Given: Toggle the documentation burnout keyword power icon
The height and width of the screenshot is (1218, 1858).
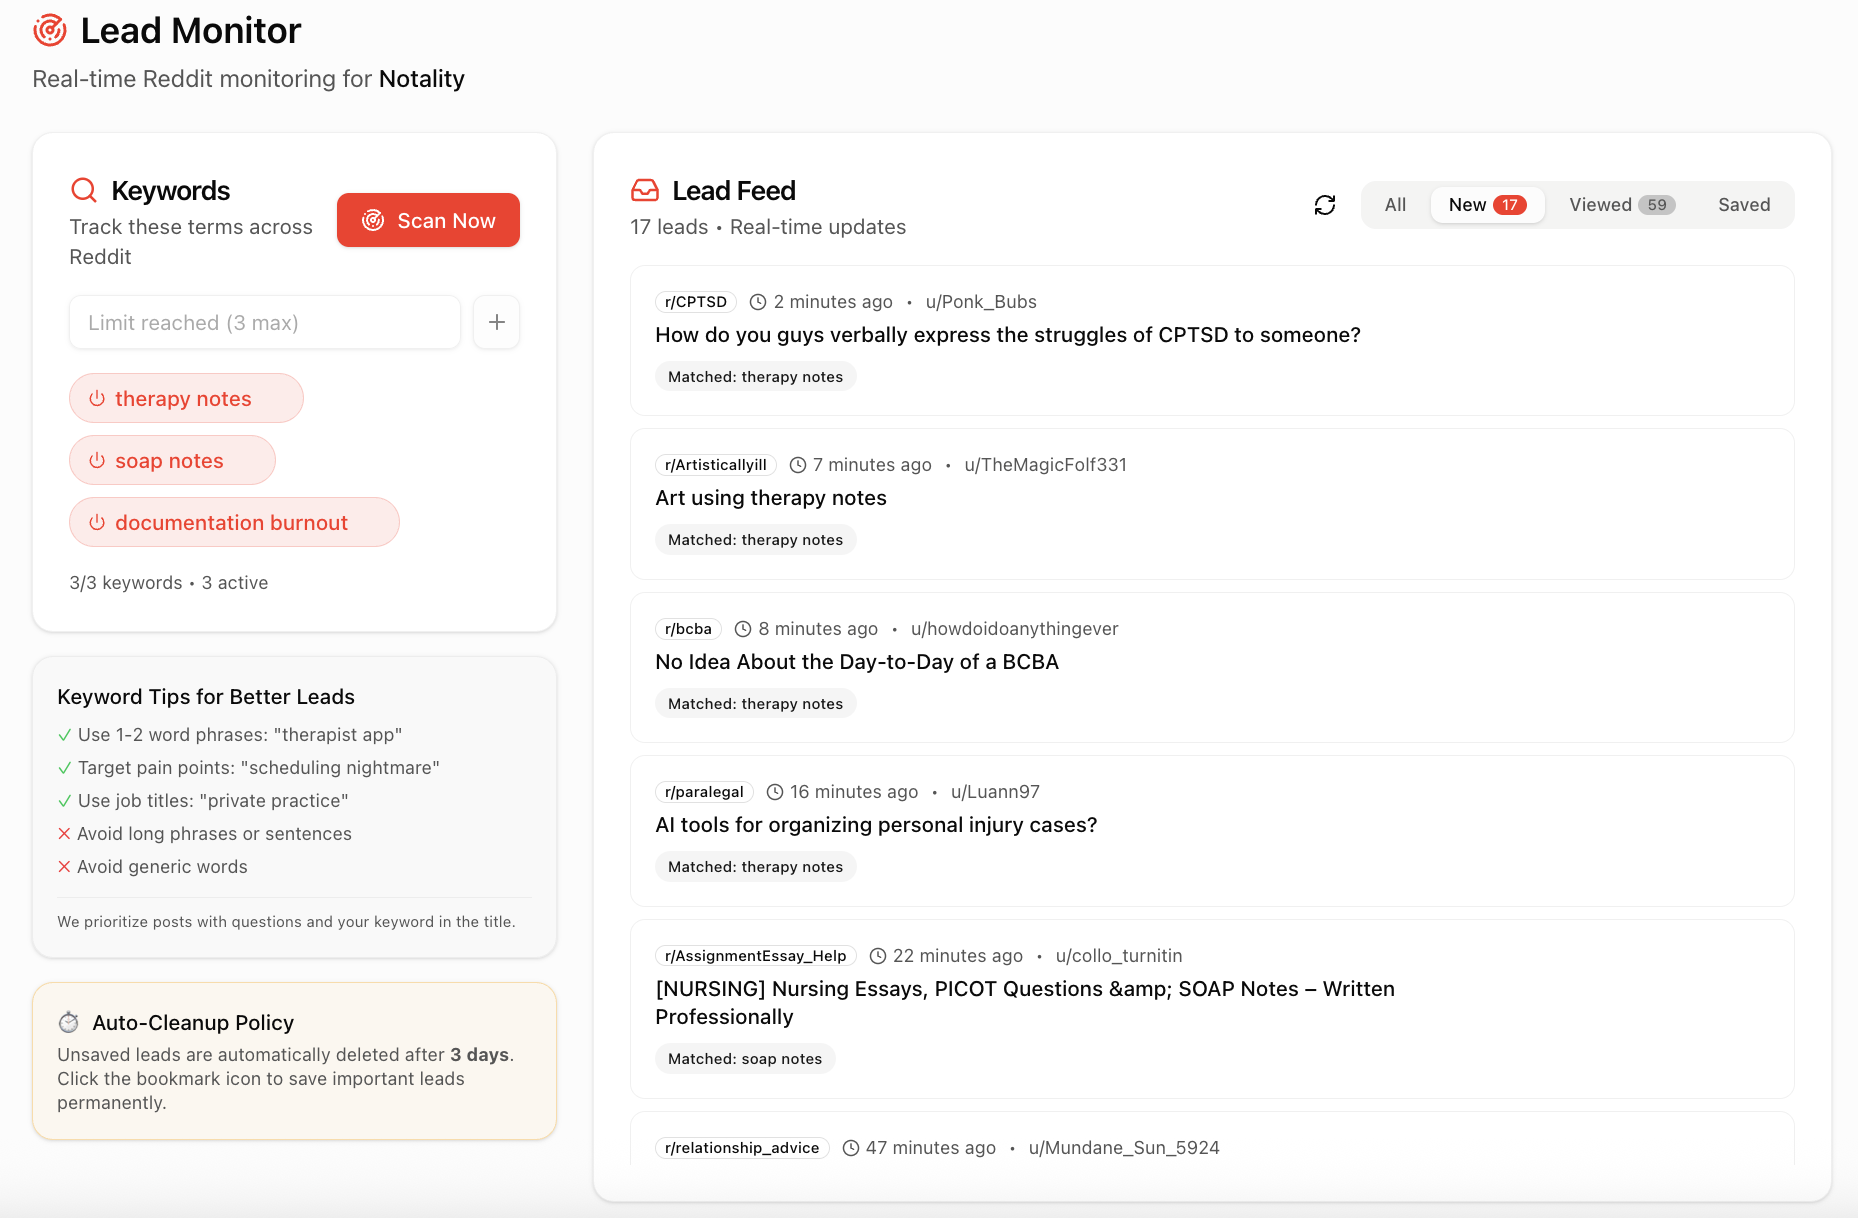Looking at the screenshot, I should point(97,522).
